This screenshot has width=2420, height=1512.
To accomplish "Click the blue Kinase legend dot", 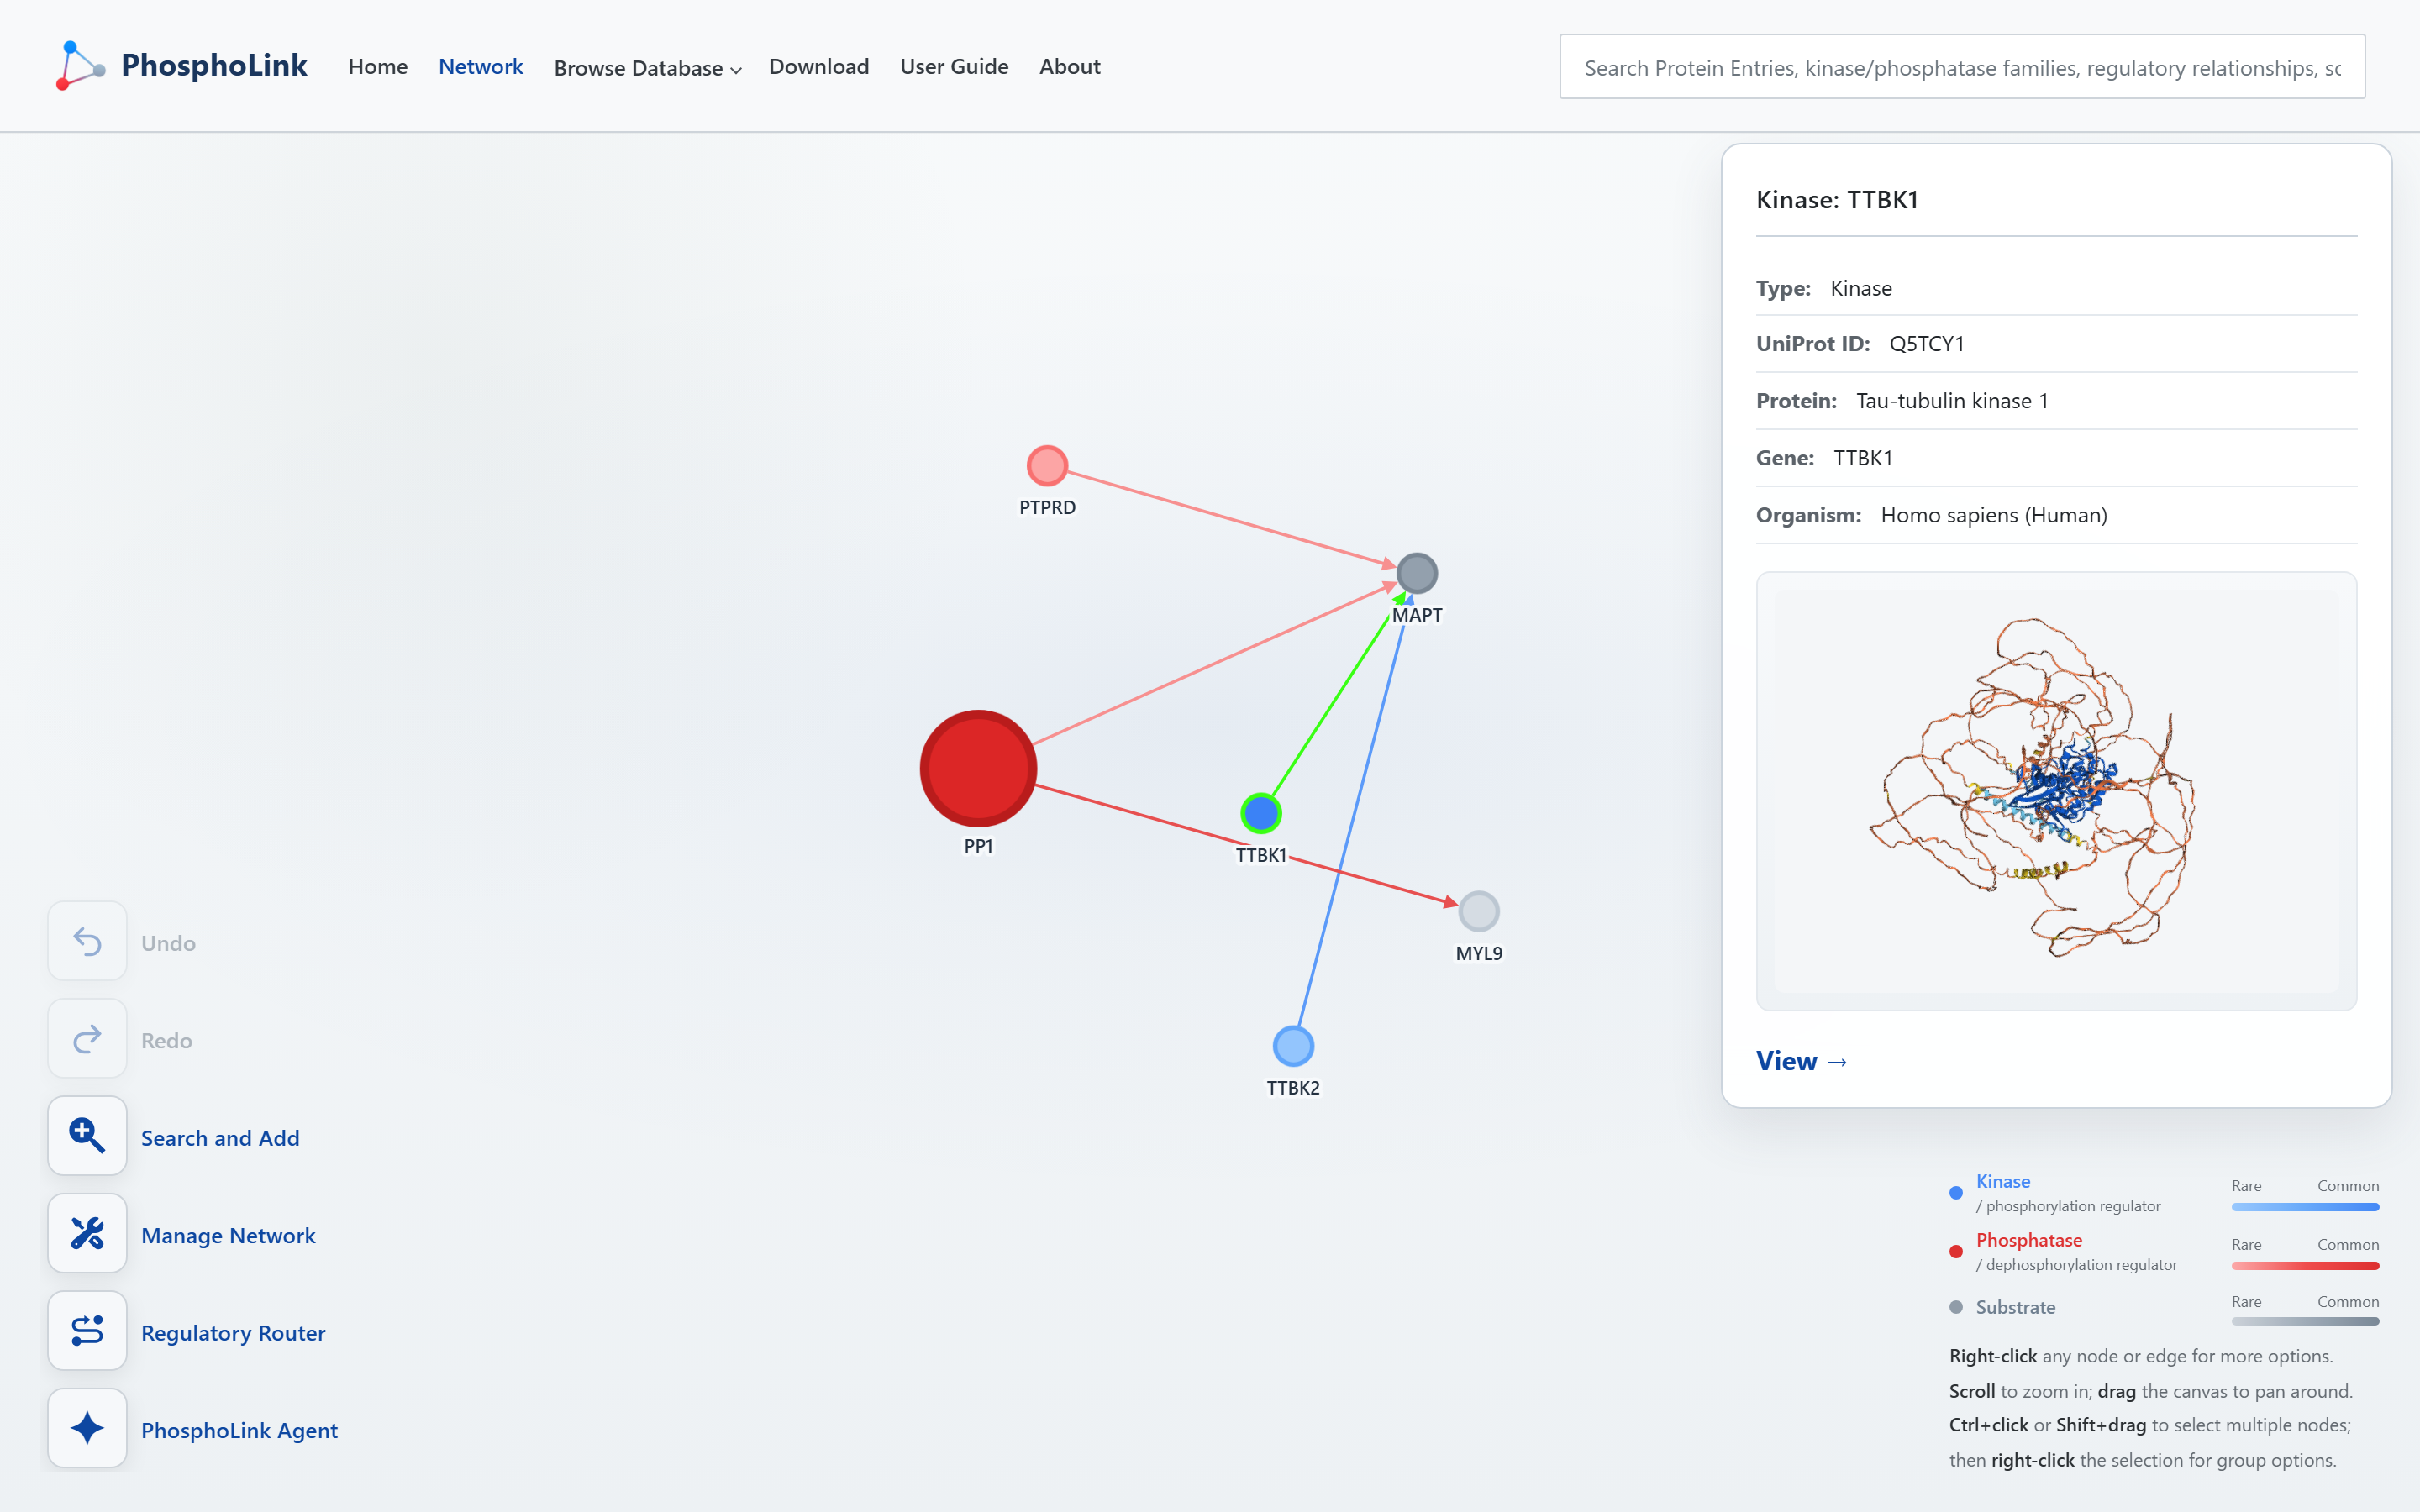I will 1956,1192.
